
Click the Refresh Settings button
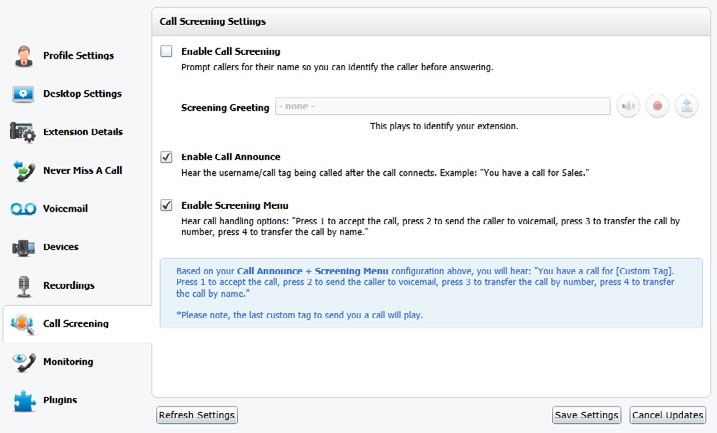click(x=197, y=415)
